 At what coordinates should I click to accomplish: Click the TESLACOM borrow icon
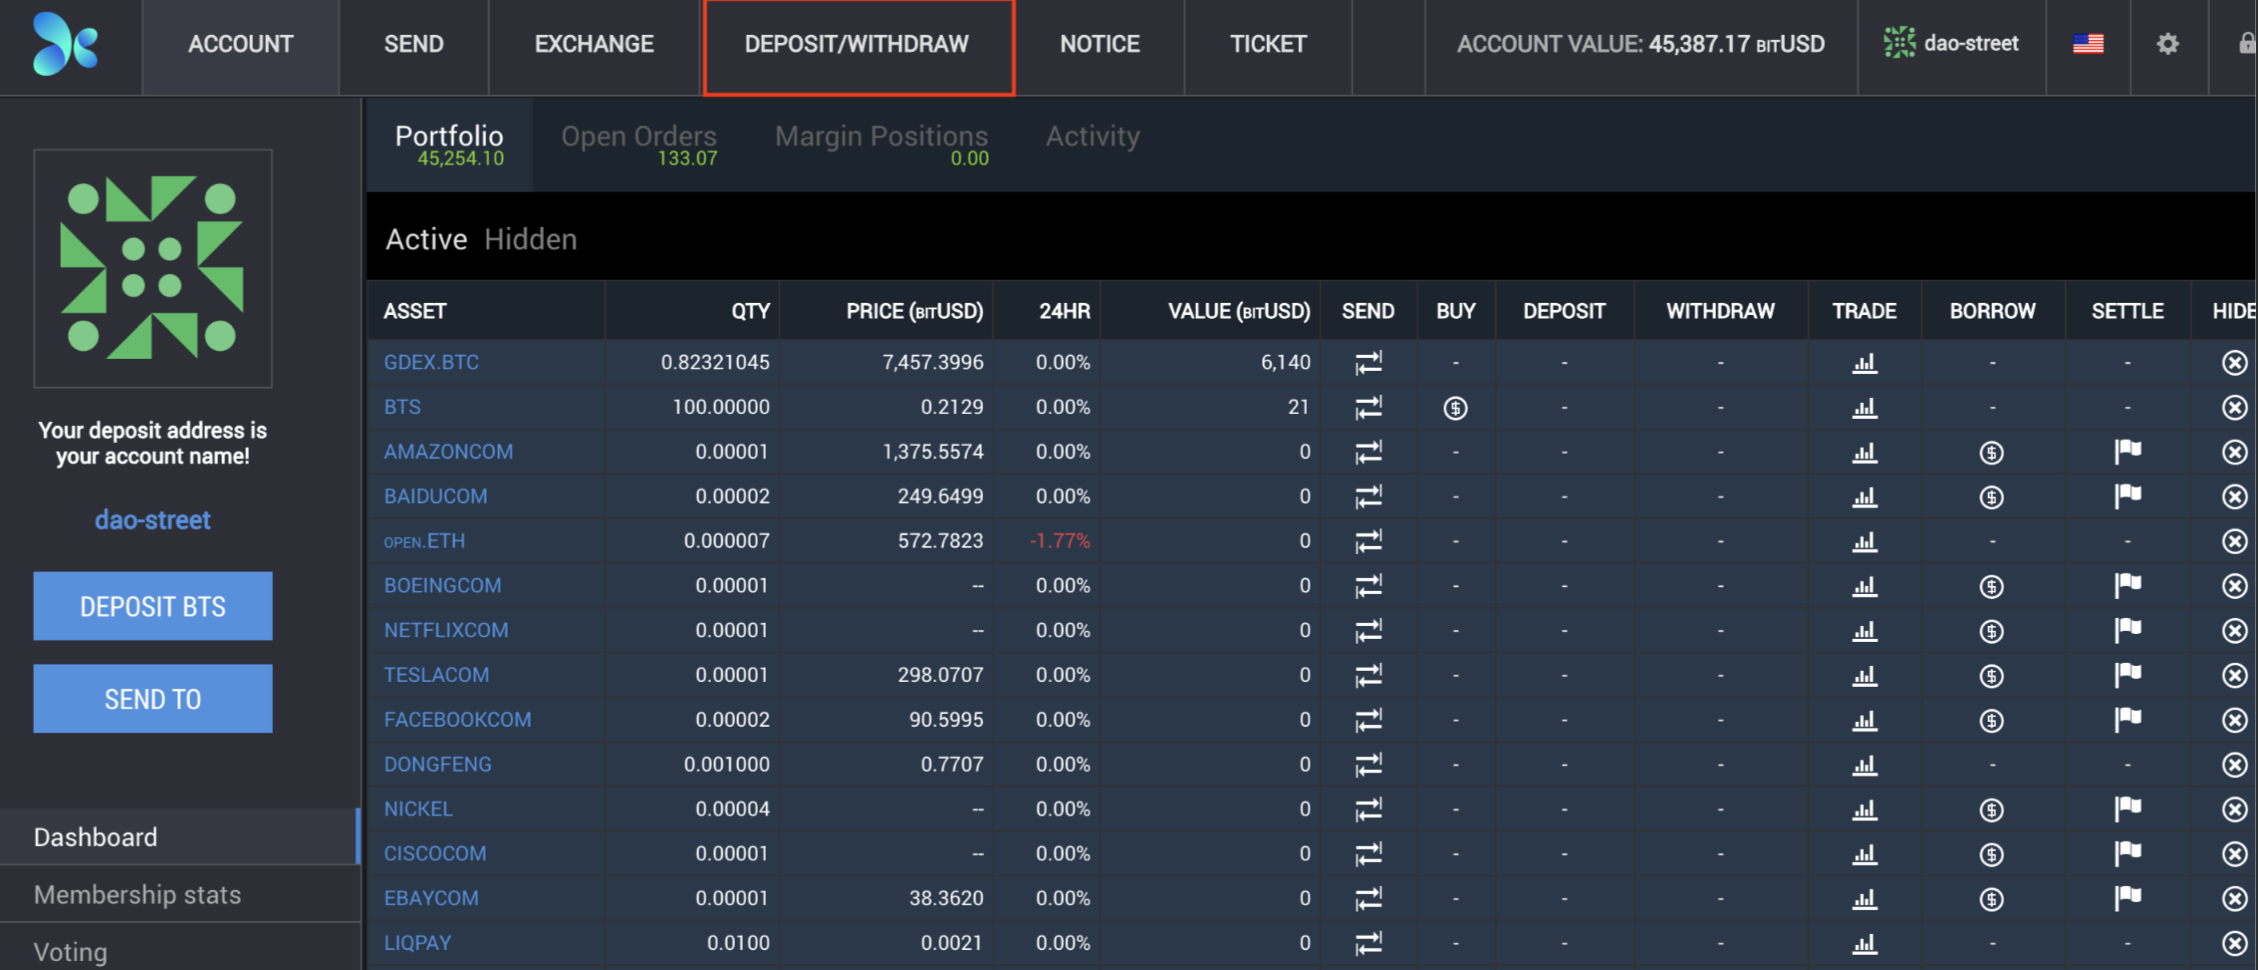pos(1991,676)
